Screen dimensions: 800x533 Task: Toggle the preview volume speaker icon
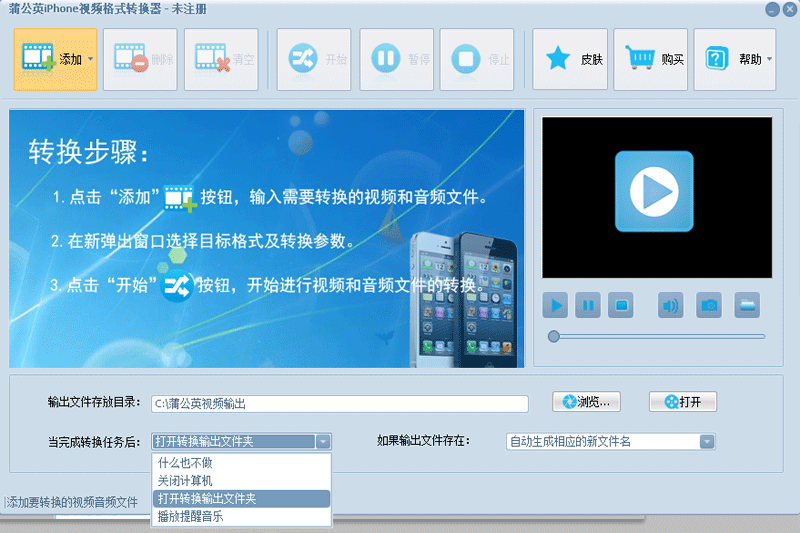point(670,306)
